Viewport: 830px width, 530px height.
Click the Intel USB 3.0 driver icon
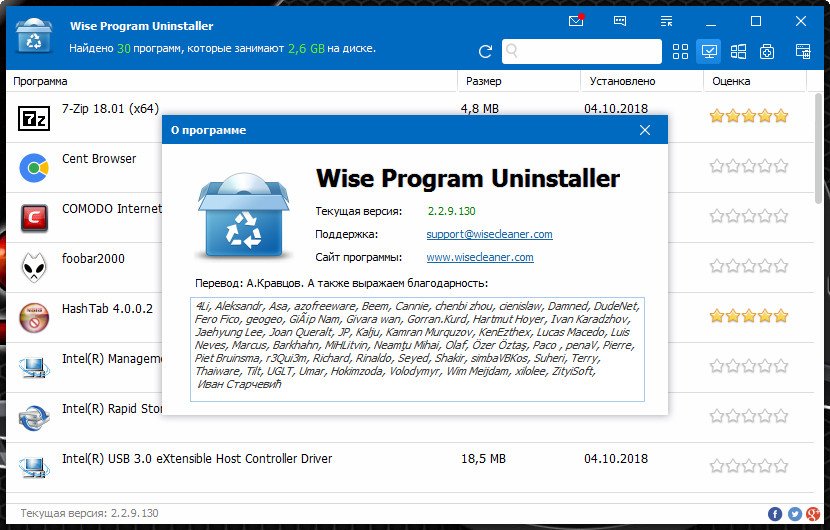click(34, 468)
